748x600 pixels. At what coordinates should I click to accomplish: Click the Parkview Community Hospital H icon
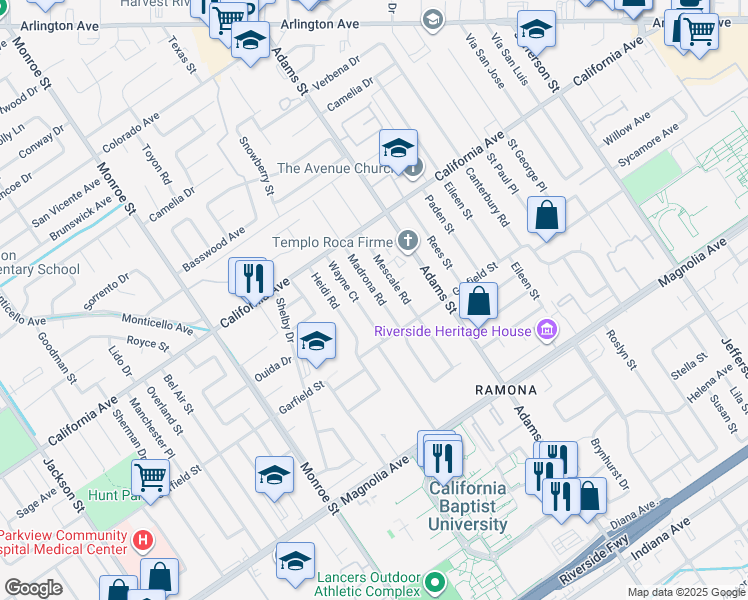pos(143,541)
